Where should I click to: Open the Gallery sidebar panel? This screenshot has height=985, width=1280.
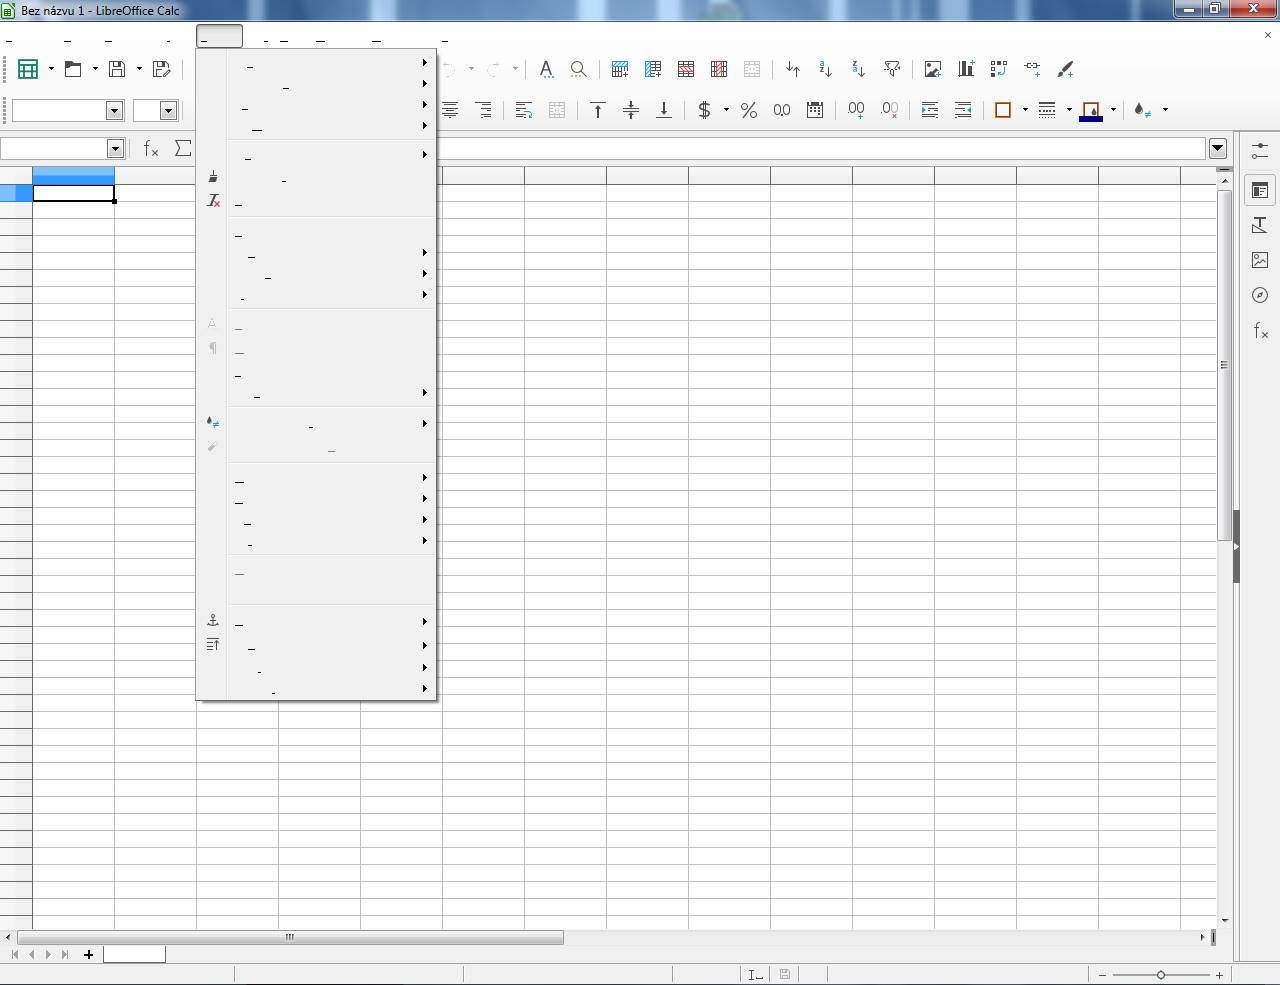click(1260, 260)
